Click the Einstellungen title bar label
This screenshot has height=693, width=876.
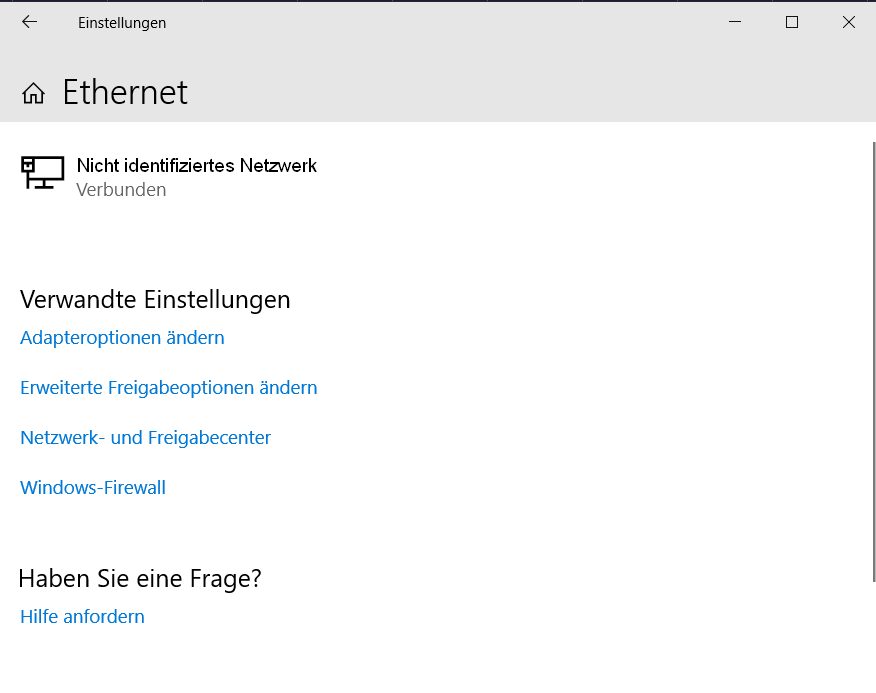[122, 23]
